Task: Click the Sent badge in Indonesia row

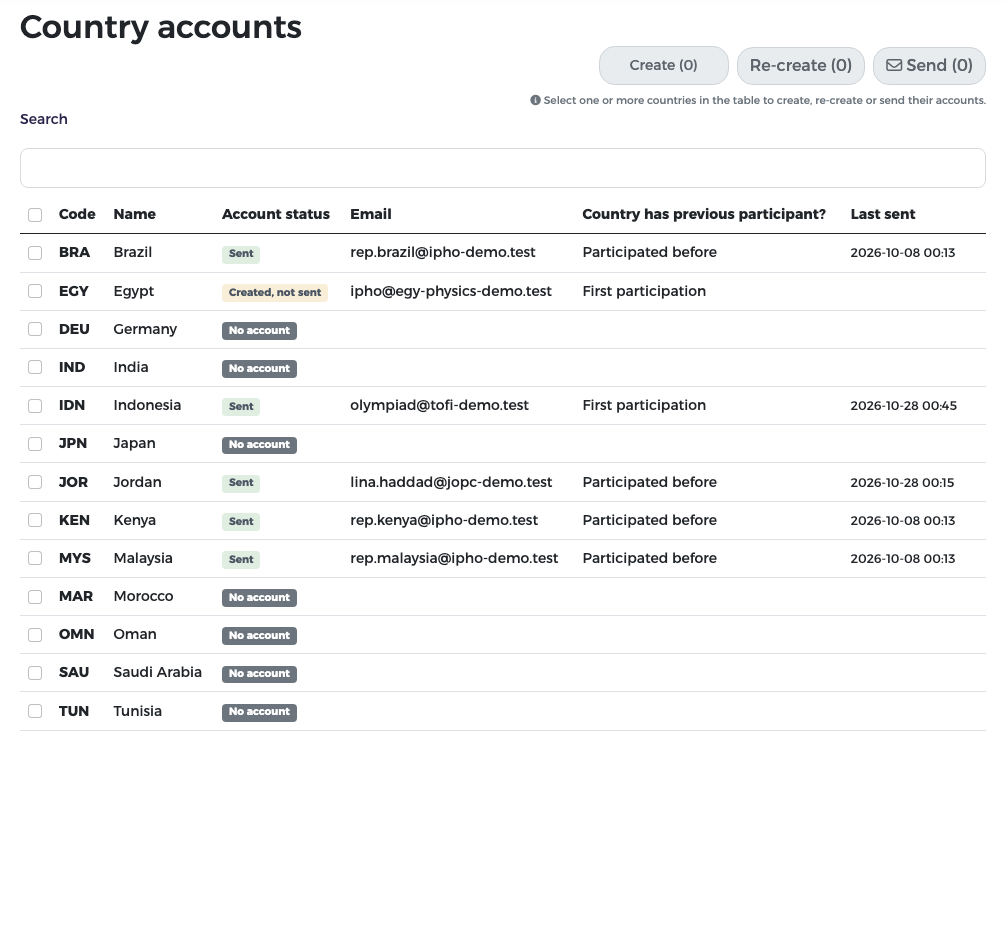Action: coord(241,406)
